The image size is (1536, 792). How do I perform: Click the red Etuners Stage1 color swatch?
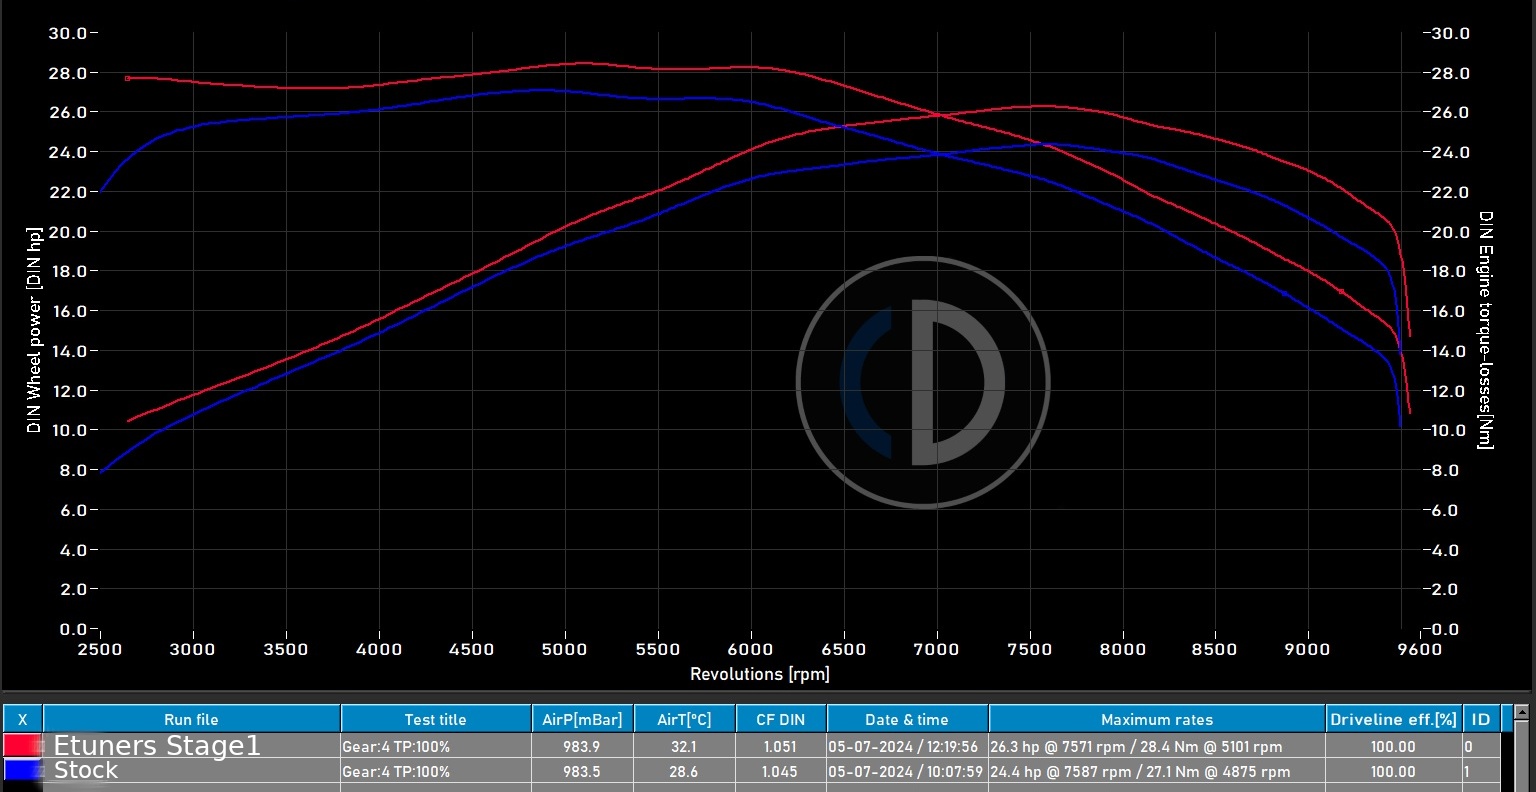click(x=23, y=746)
